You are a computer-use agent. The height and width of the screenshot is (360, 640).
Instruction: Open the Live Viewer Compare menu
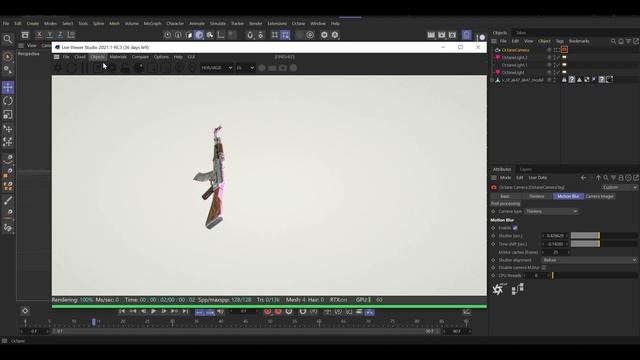pyautogui.click(x=140, y=57)
